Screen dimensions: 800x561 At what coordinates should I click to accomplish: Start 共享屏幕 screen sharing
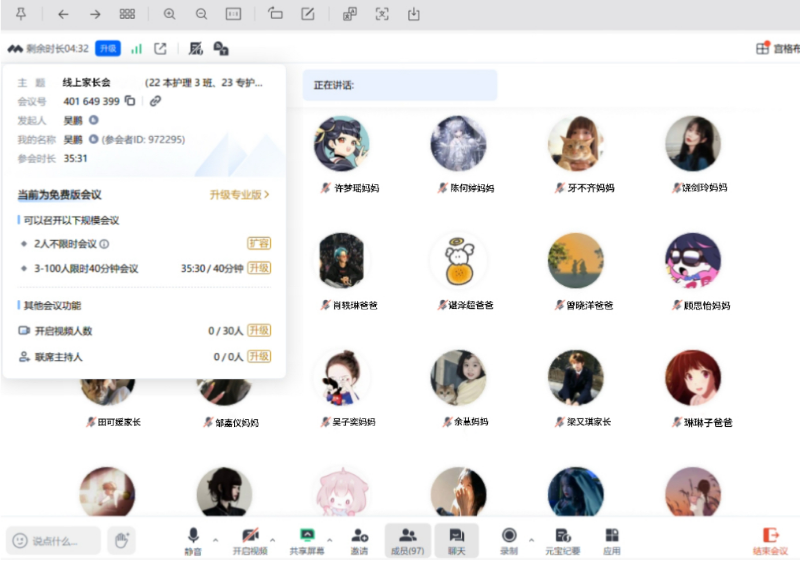tap(307, 541)
